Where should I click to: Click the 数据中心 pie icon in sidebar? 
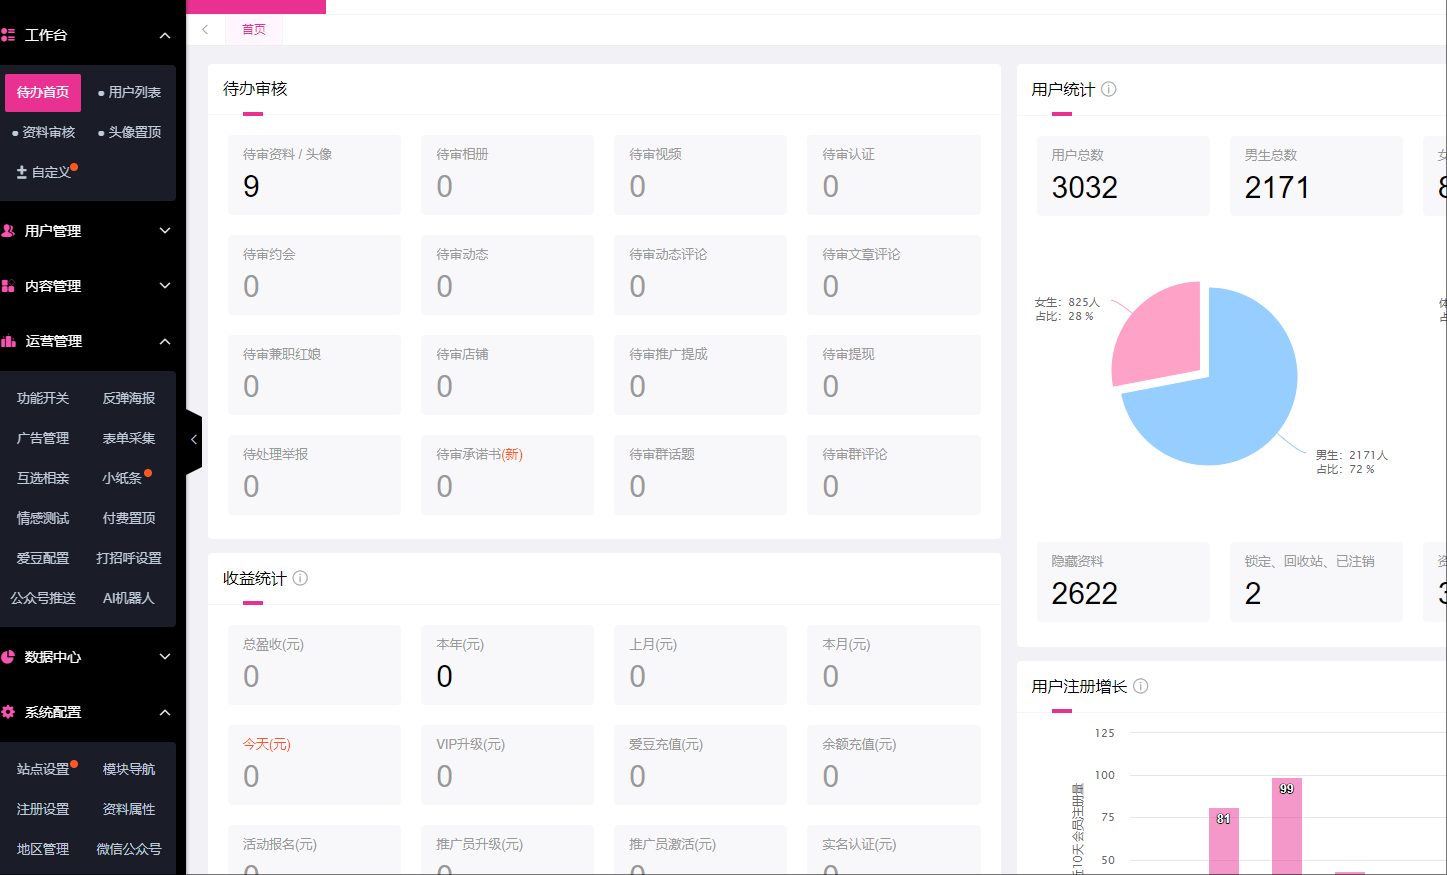(8, 657)
